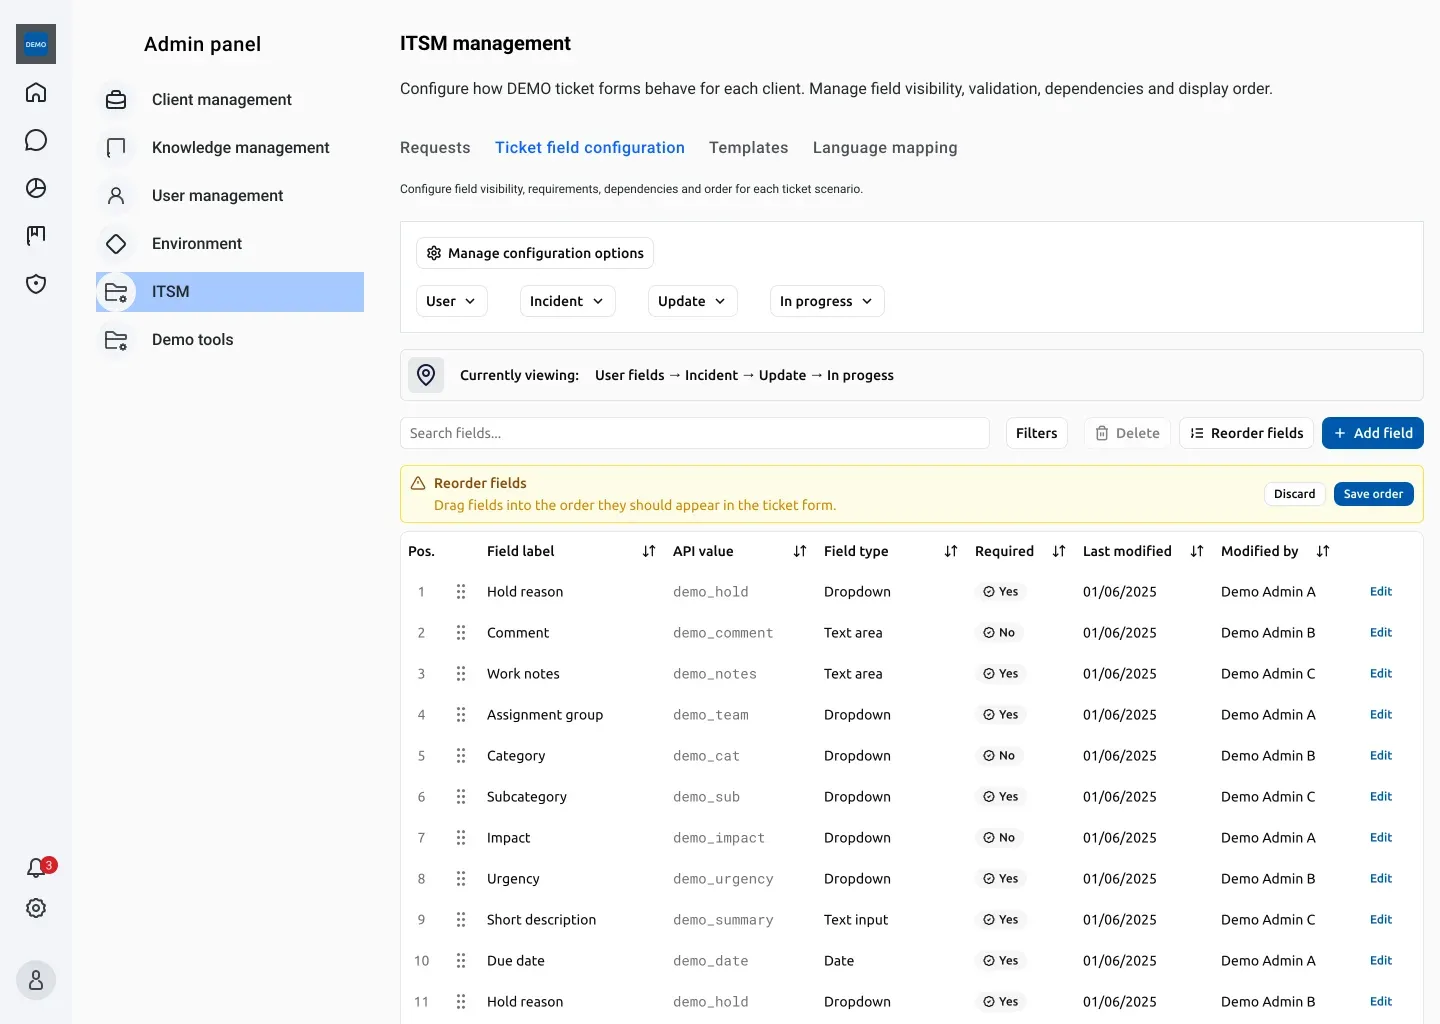Click Manage configuration options button
Screen dimensions: 1440x1024
(x=535, y=253)
